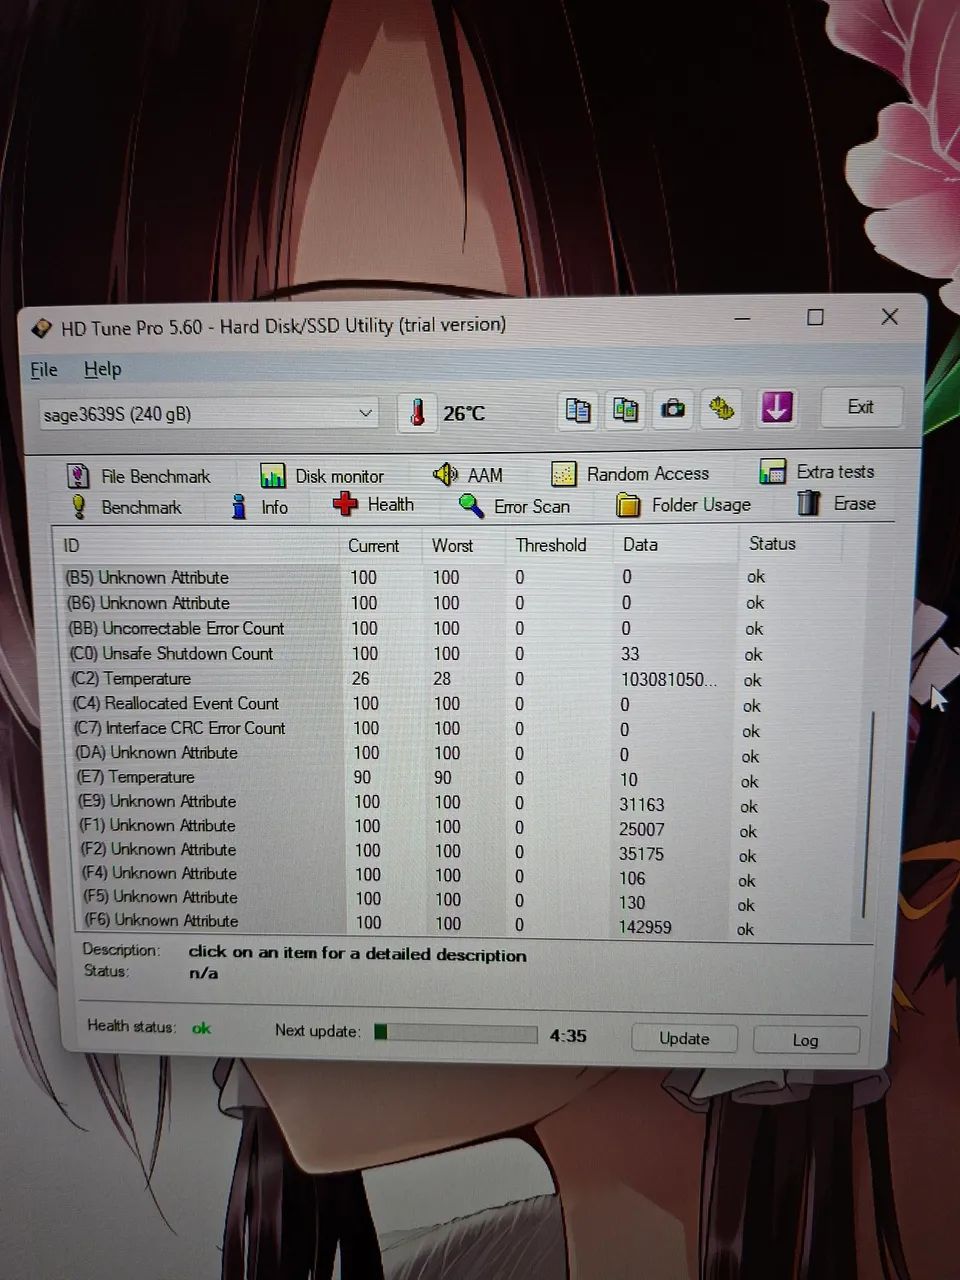The image size is (960, 1280).
Task: Click the Exit button
Action: (861, 407)
